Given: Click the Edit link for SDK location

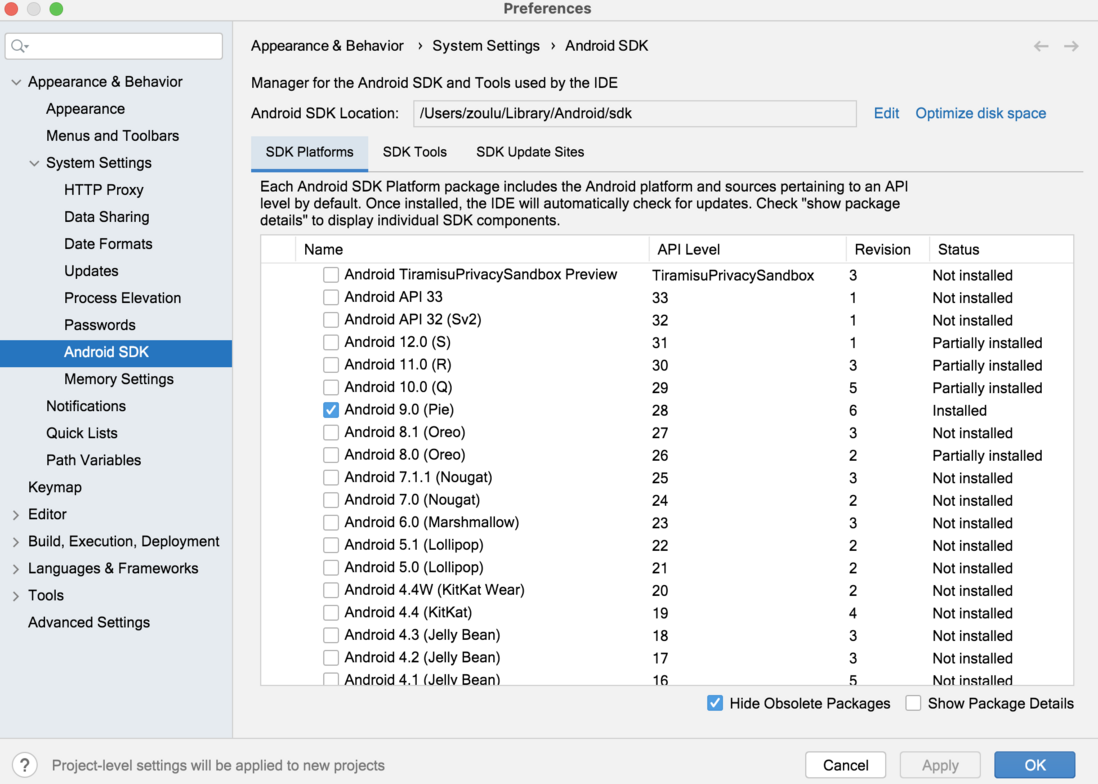Looking at the screenshot, I should point(886,113).
